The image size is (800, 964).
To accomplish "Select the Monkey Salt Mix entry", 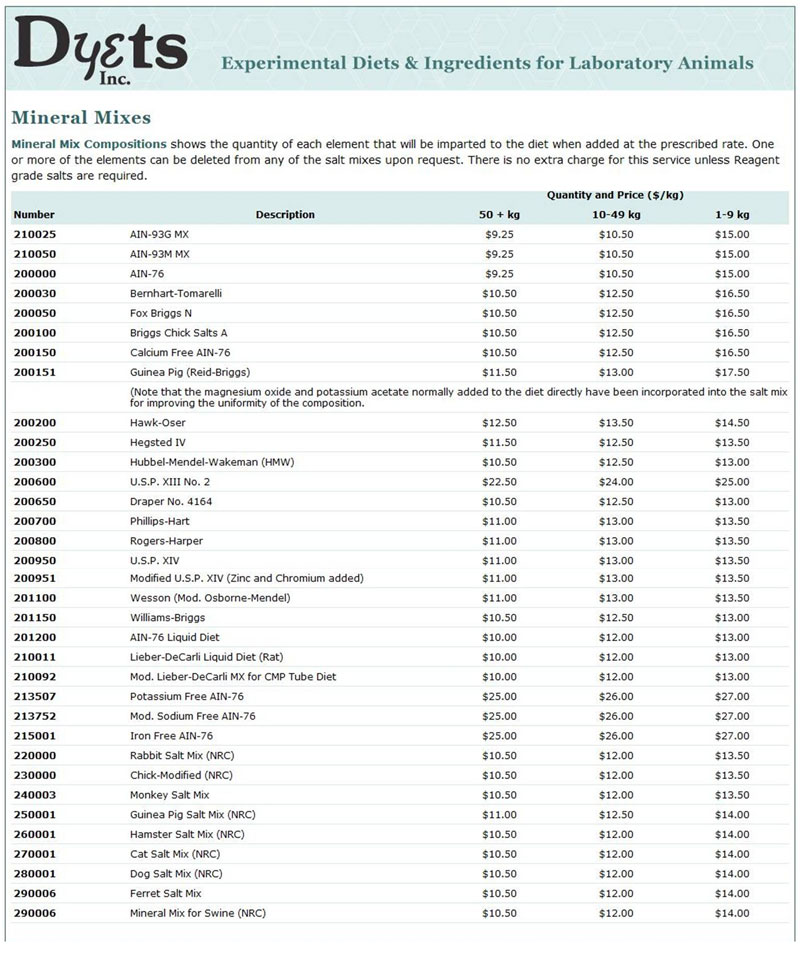I will [169, 795].
